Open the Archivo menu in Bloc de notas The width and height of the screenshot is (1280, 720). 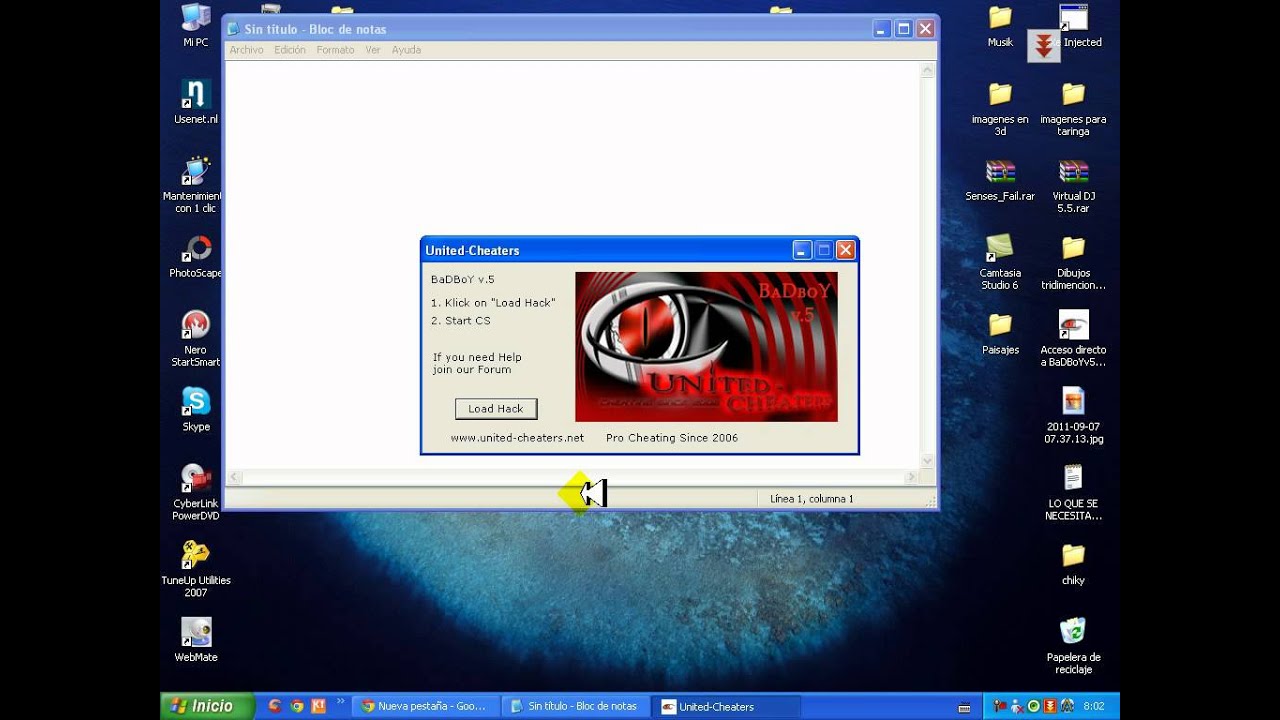[247, 50]
